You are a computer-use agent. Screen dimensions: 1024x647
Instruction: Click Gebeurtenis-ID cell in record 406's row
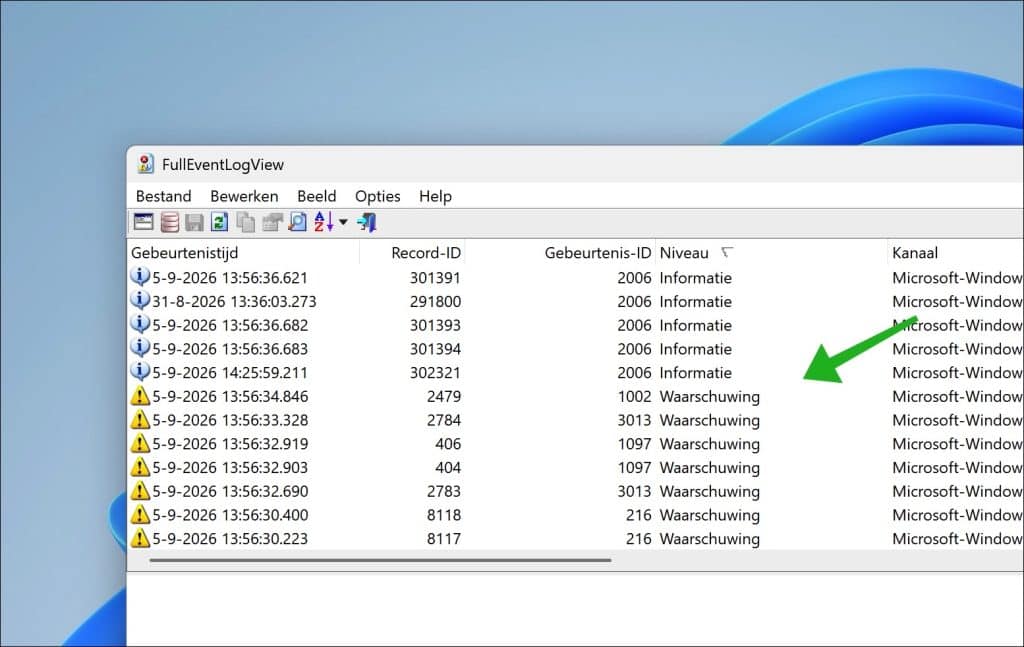(x=634, y=443)
